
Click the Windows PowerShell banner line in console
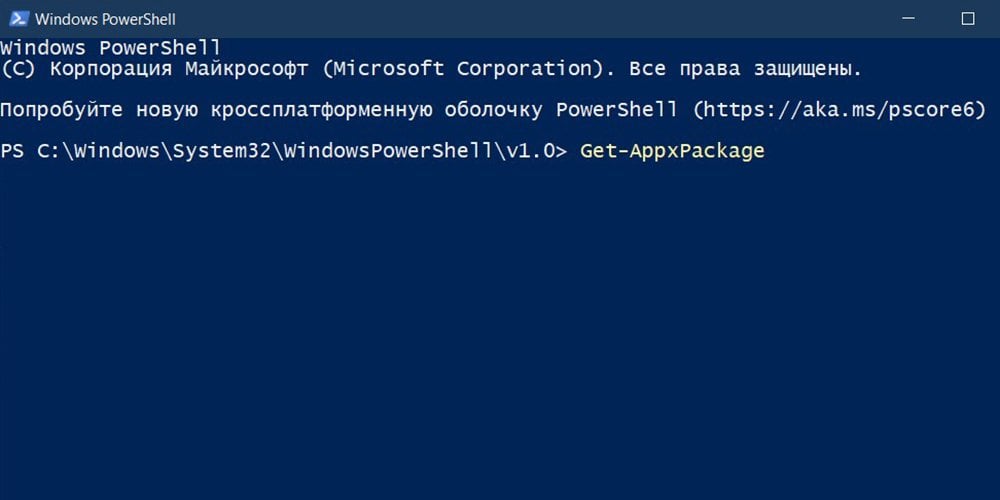[x=110, y=48]
